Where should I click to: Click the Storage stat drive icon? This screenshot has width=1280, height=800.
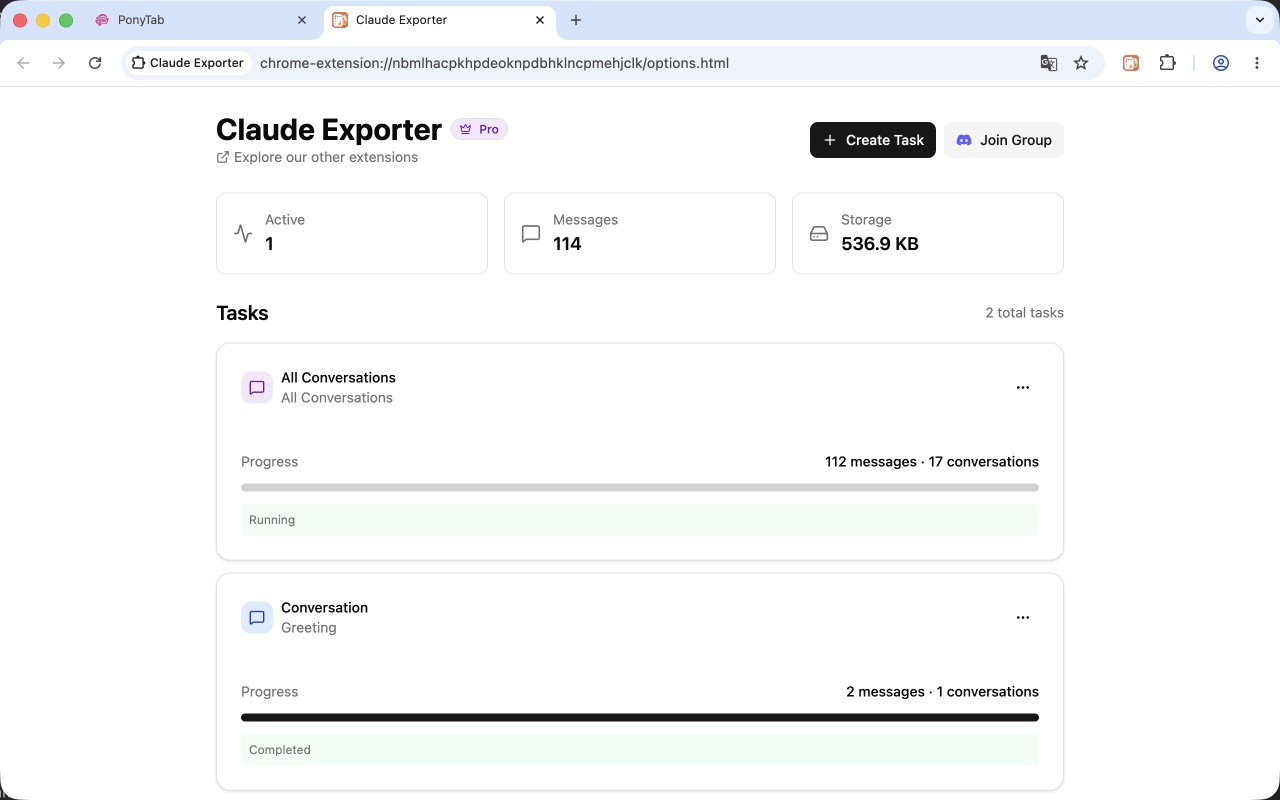tap(819, 233)
